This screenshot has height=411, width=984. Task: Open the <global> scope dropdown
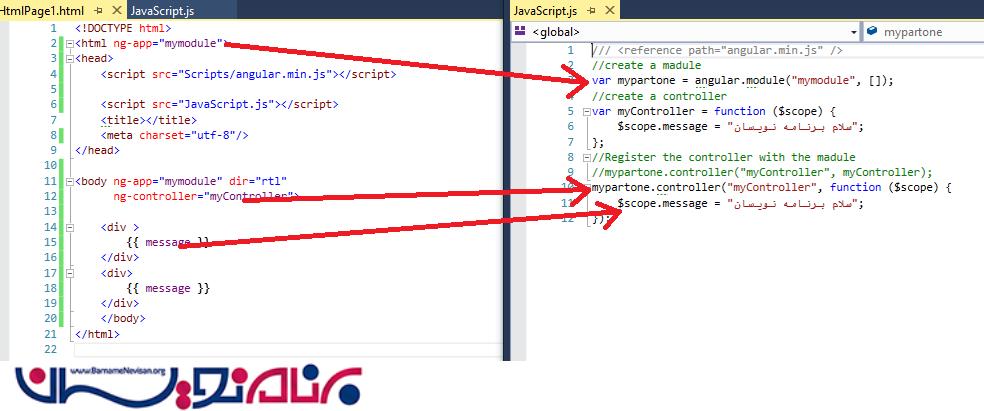click(853, 32)
